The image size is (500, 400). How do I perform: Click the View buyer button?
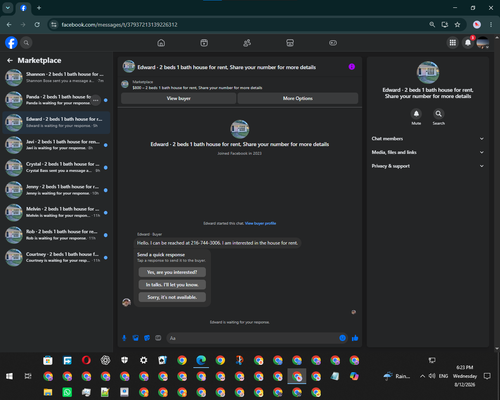pyautogui.click(x=179, y=98)
